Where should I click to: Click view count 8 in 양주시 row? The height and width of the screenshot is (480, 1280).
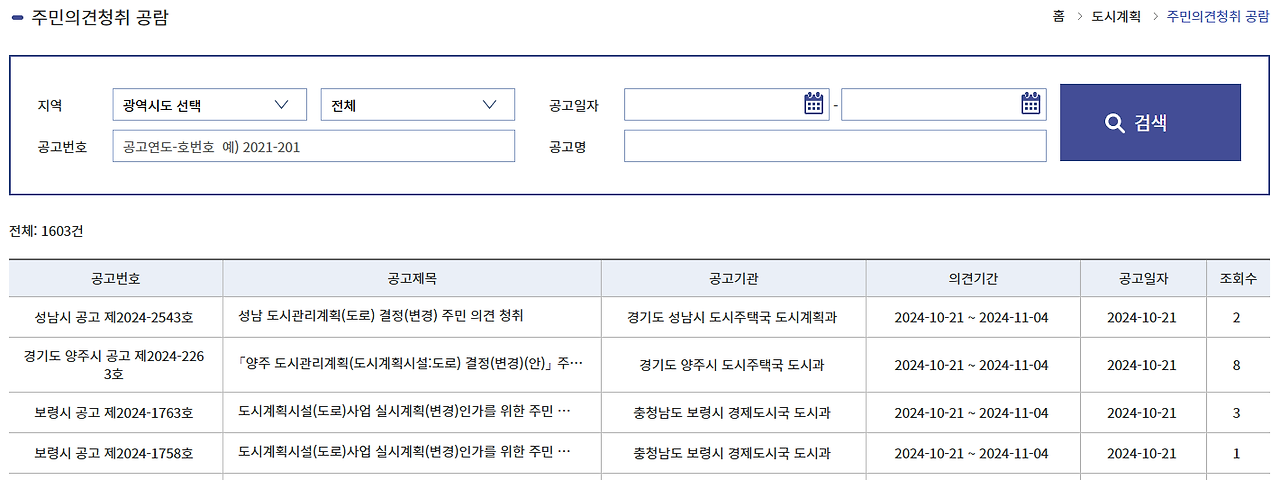[x=1237, y=365]
